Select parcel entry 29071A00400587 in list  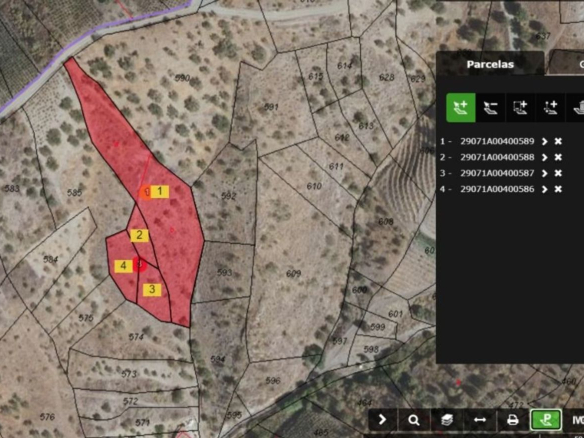pos(497,174)
